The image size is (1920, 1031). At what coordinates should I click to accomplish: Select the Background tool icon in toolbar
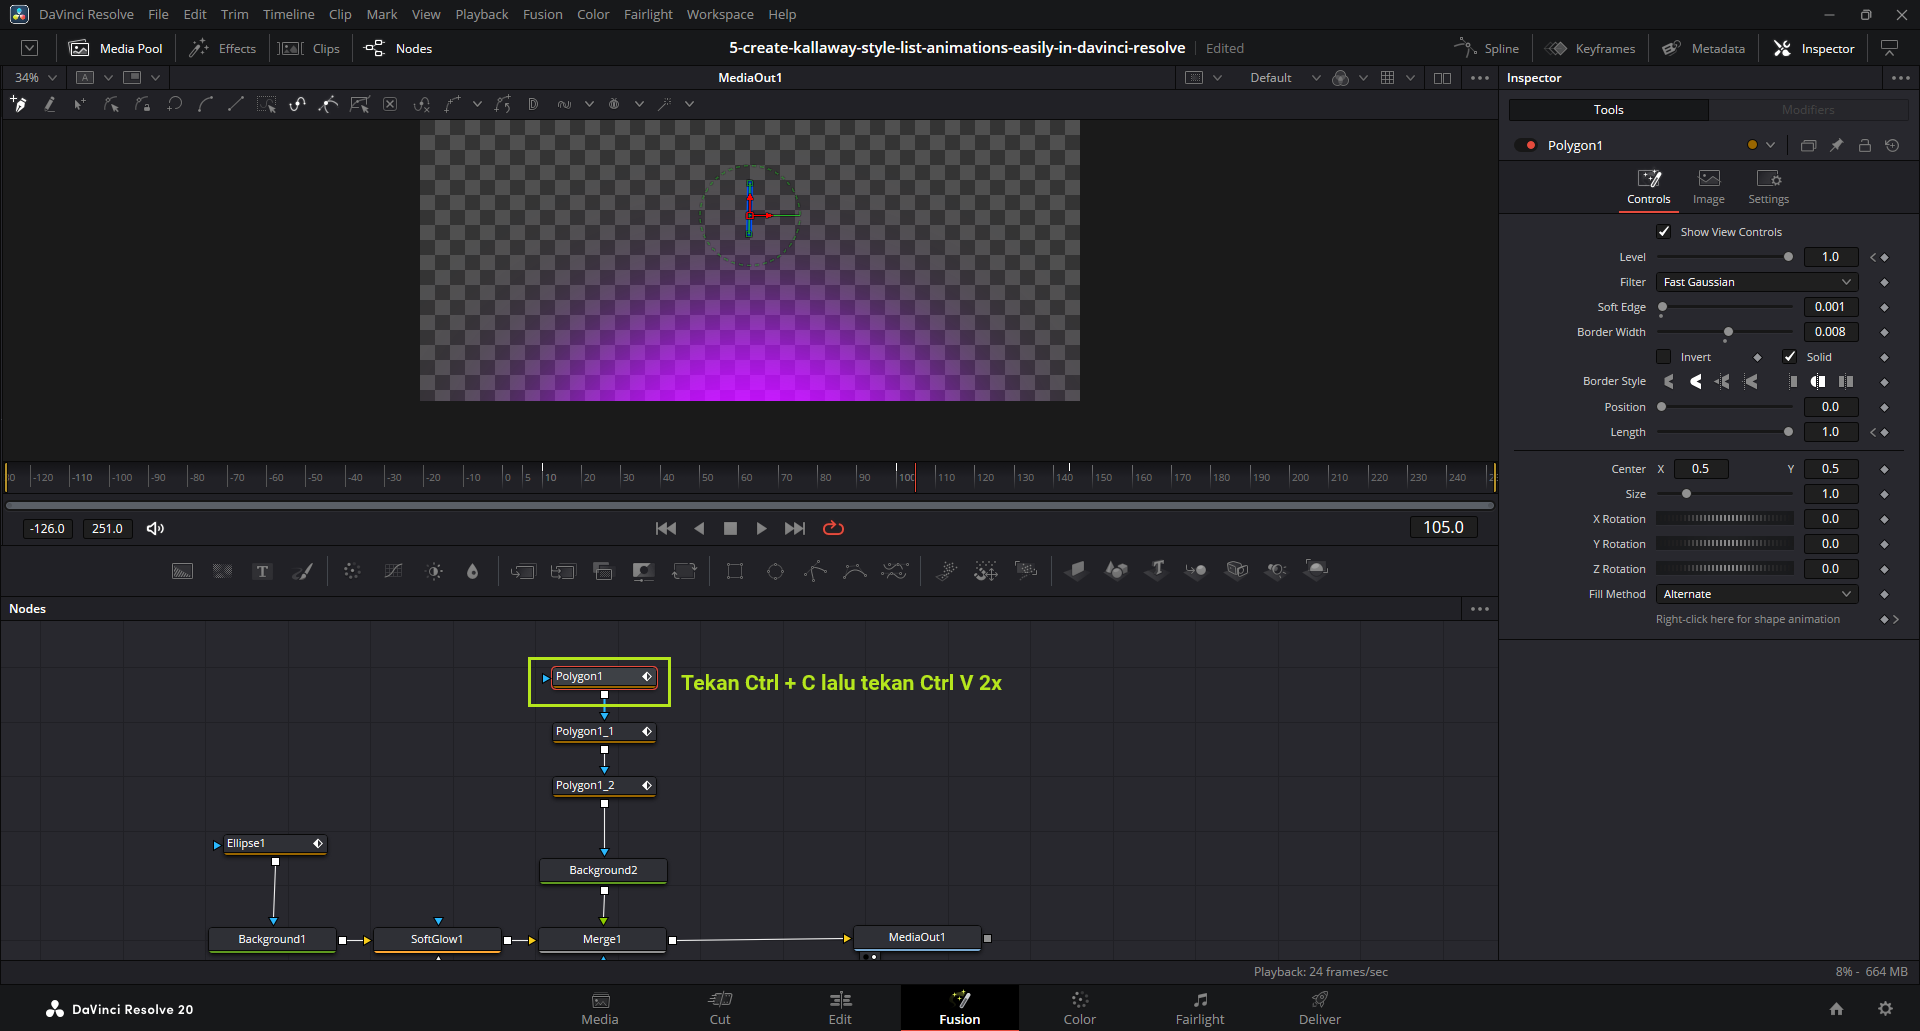click(182, 571)
